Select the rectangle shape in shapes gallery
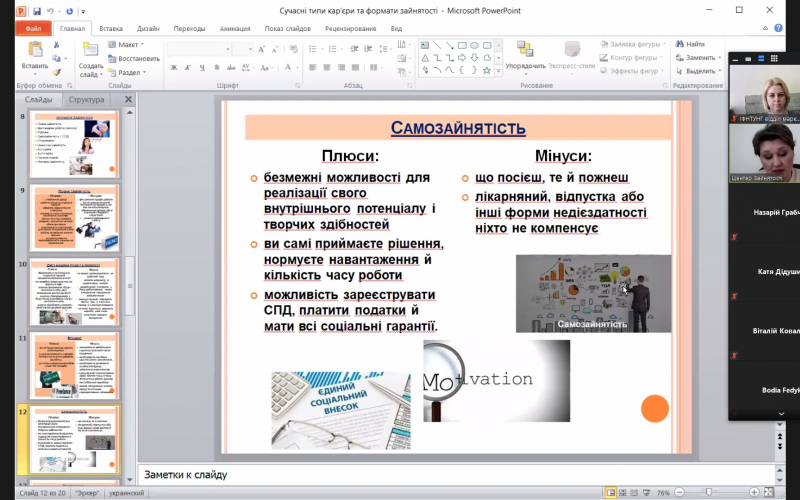This screenshot has height=500, width=800. click(462, 45)
